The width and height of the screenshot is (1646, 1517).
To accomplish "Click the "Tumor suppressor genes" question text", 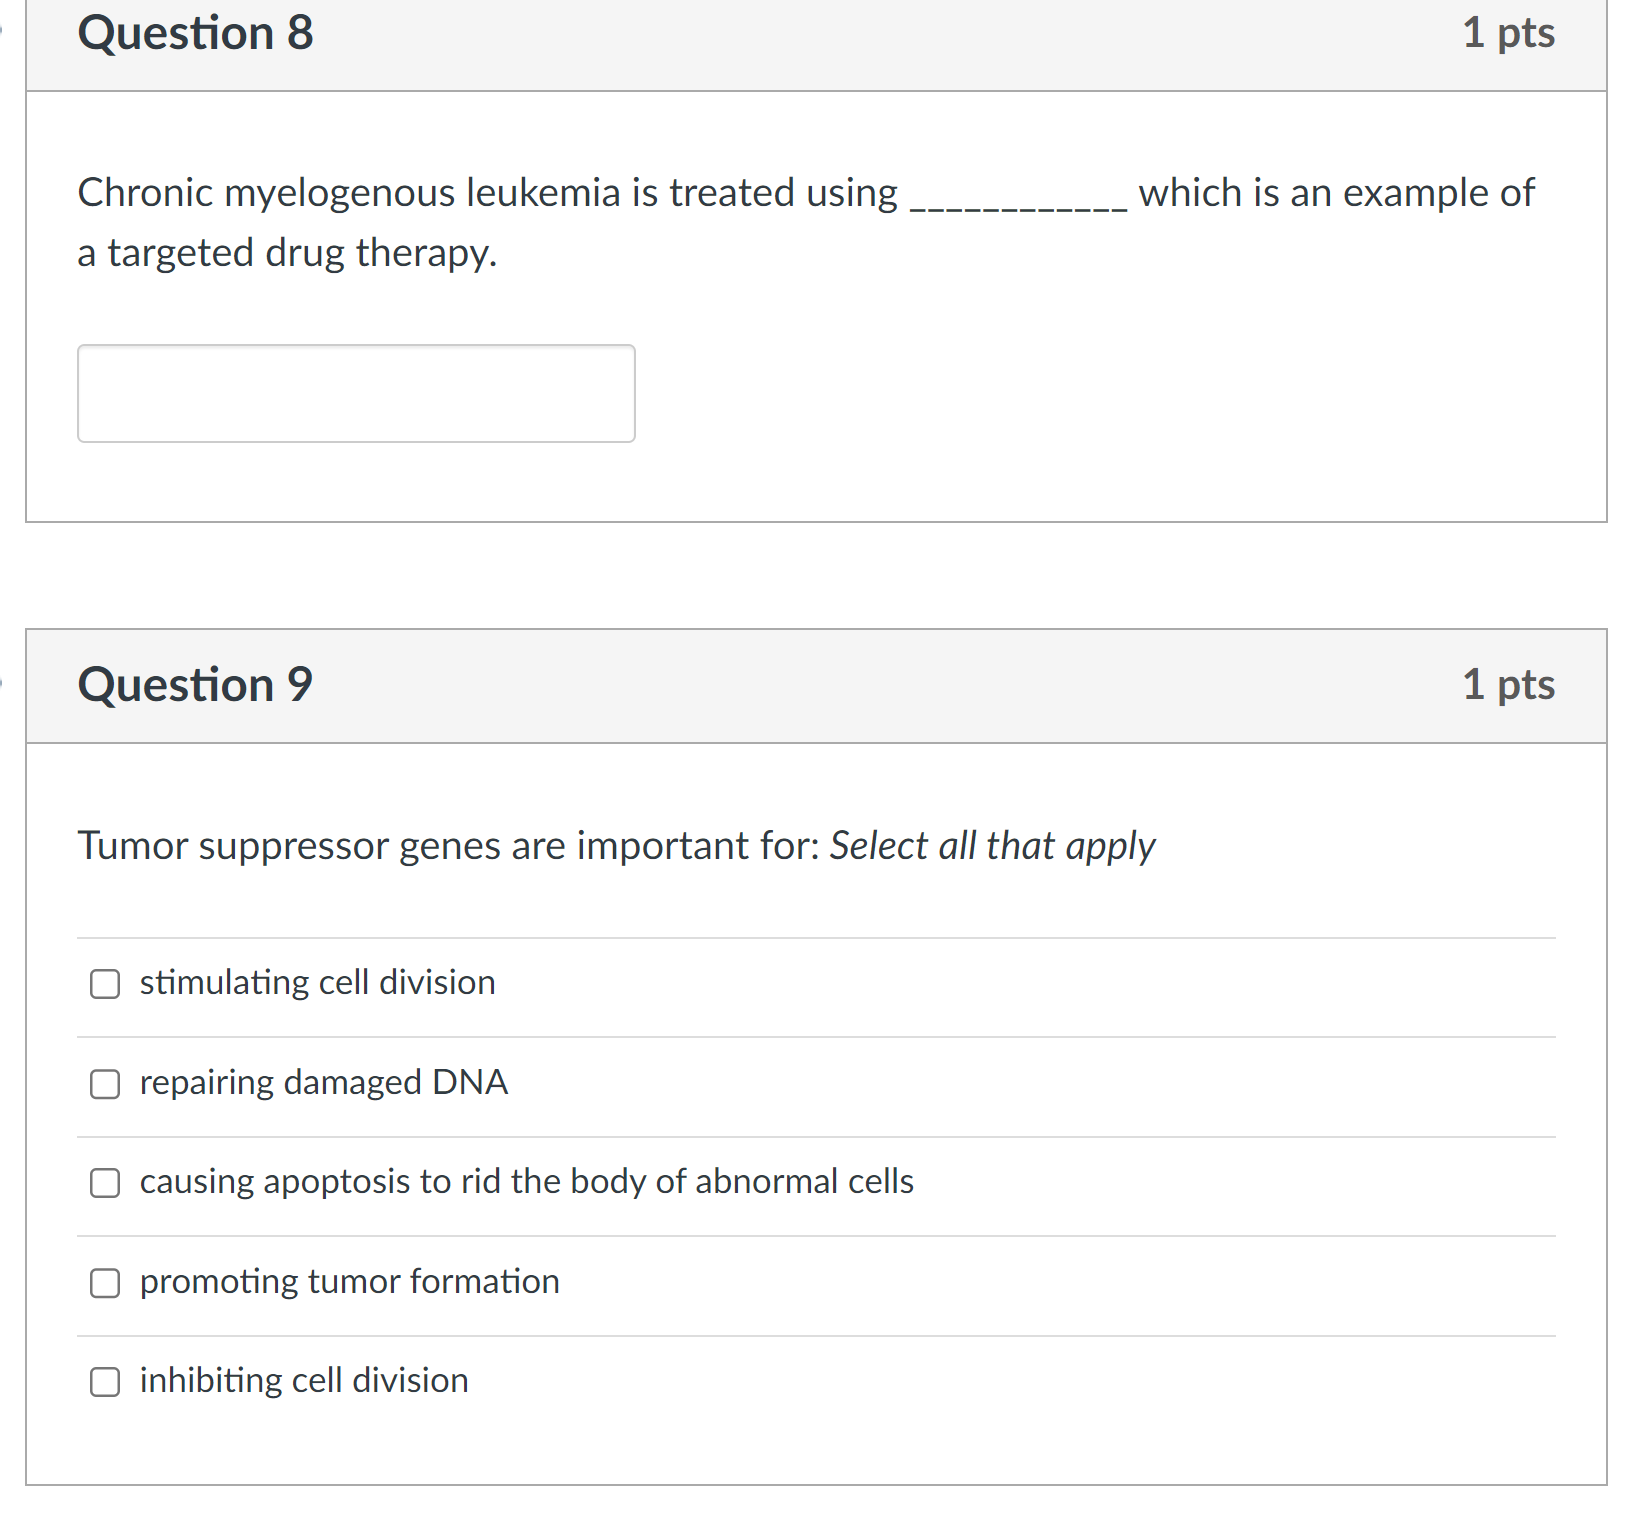I will 445,845.
